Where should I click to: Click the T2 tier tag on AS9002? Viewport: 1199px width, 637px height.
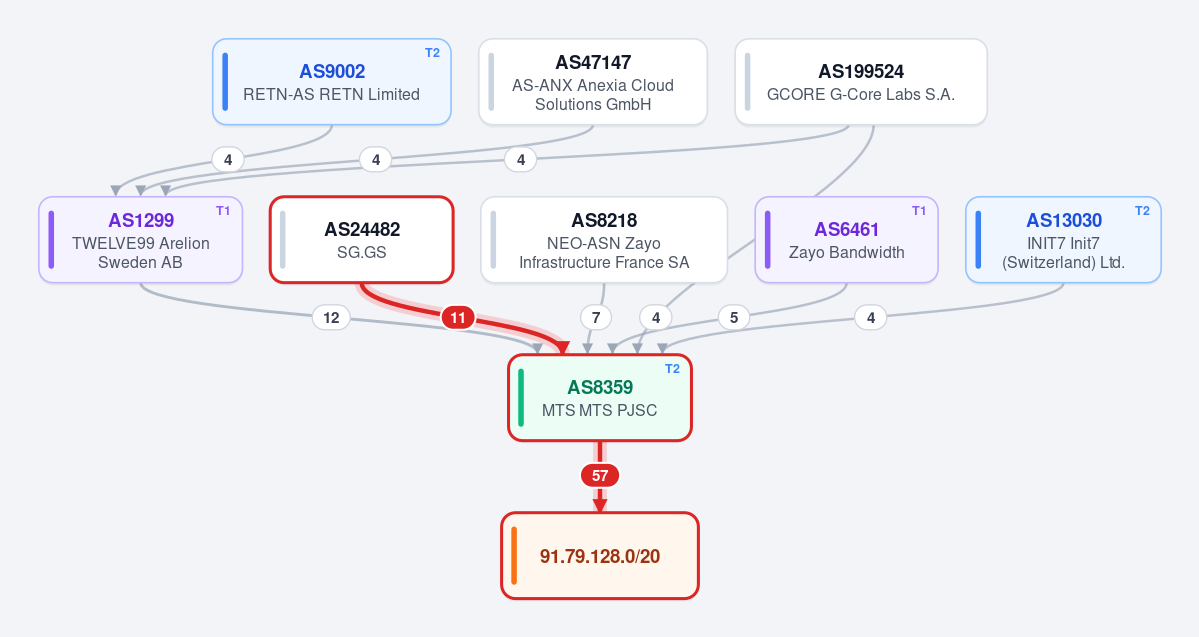[x=433, y=53]
